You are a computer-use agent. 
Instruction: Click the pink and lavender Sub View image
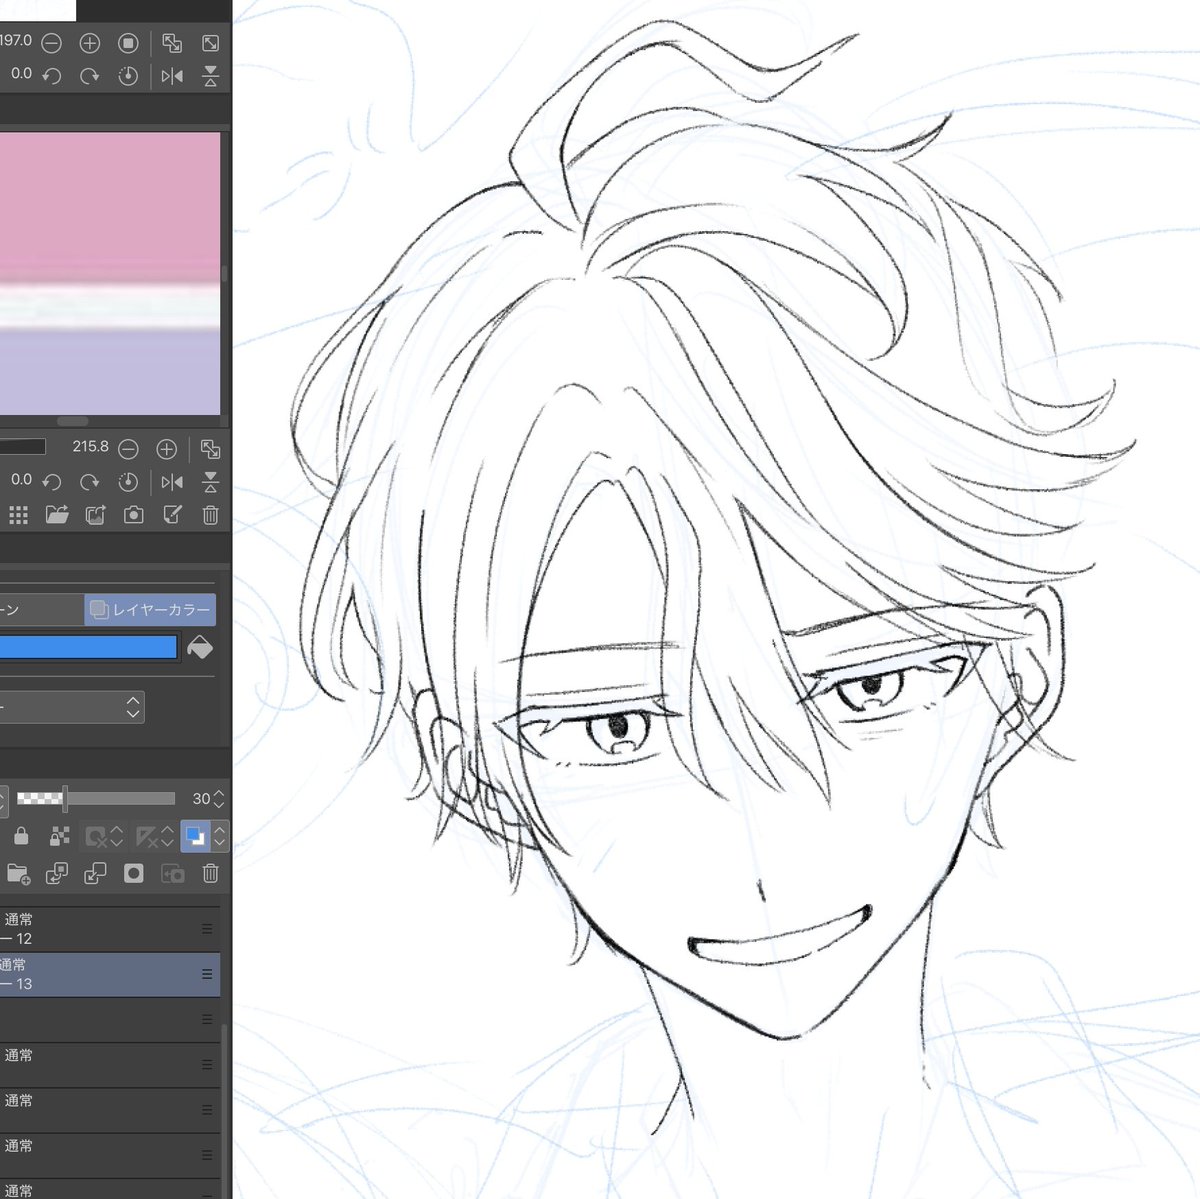click(110, 273)
